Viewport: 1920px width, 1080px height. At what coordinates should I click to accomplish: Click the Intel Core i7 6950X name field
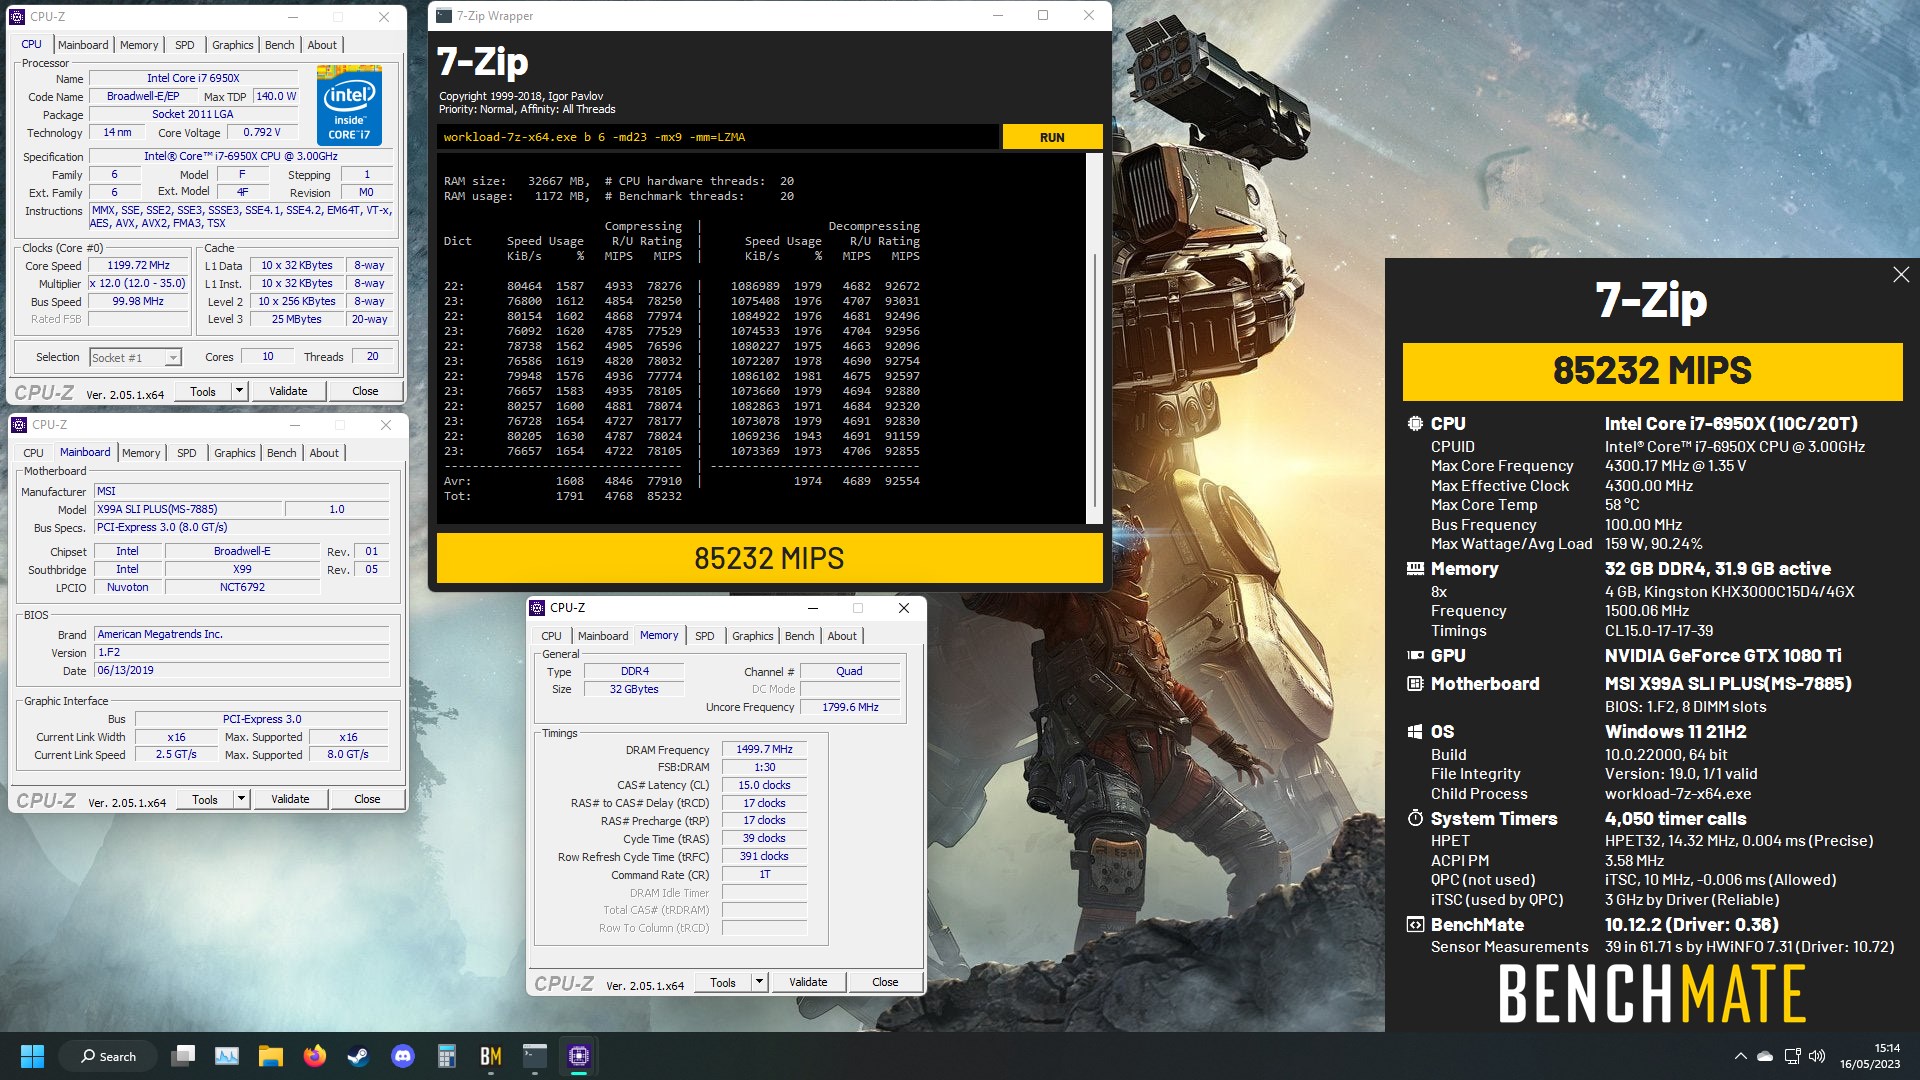[x=194, y=78]
